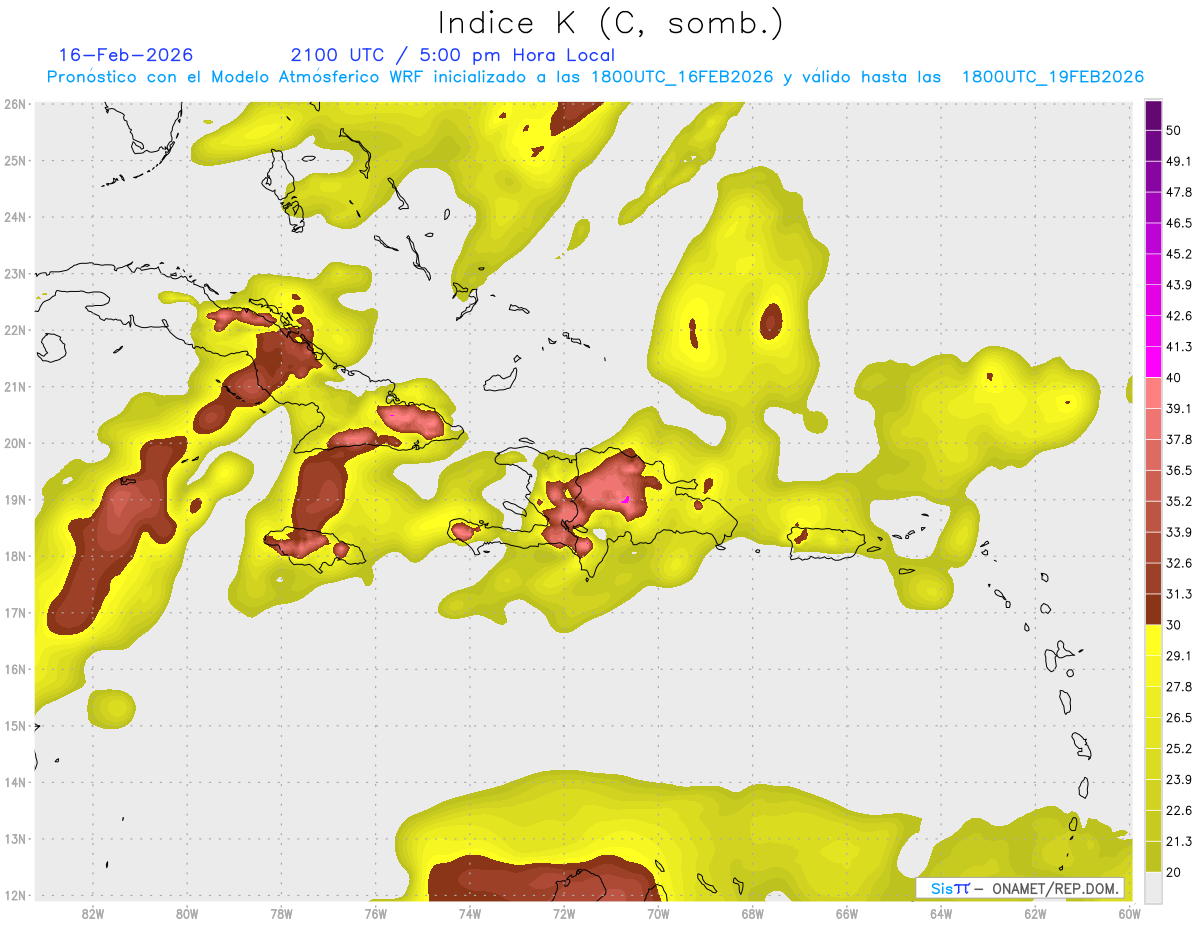Viewport: 1200px width, 927px height.
Task: Click the longitude label "64W"
Action: (x=941, y=913)
